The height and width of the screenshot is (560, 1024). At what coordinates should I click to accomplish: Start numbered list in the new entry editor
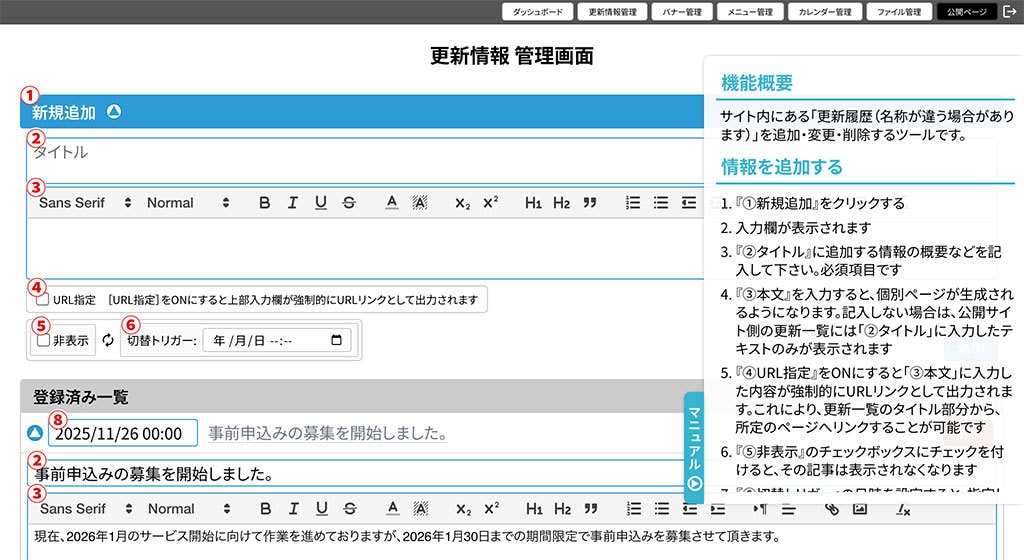pyautogui.click(x=633, y=203)
